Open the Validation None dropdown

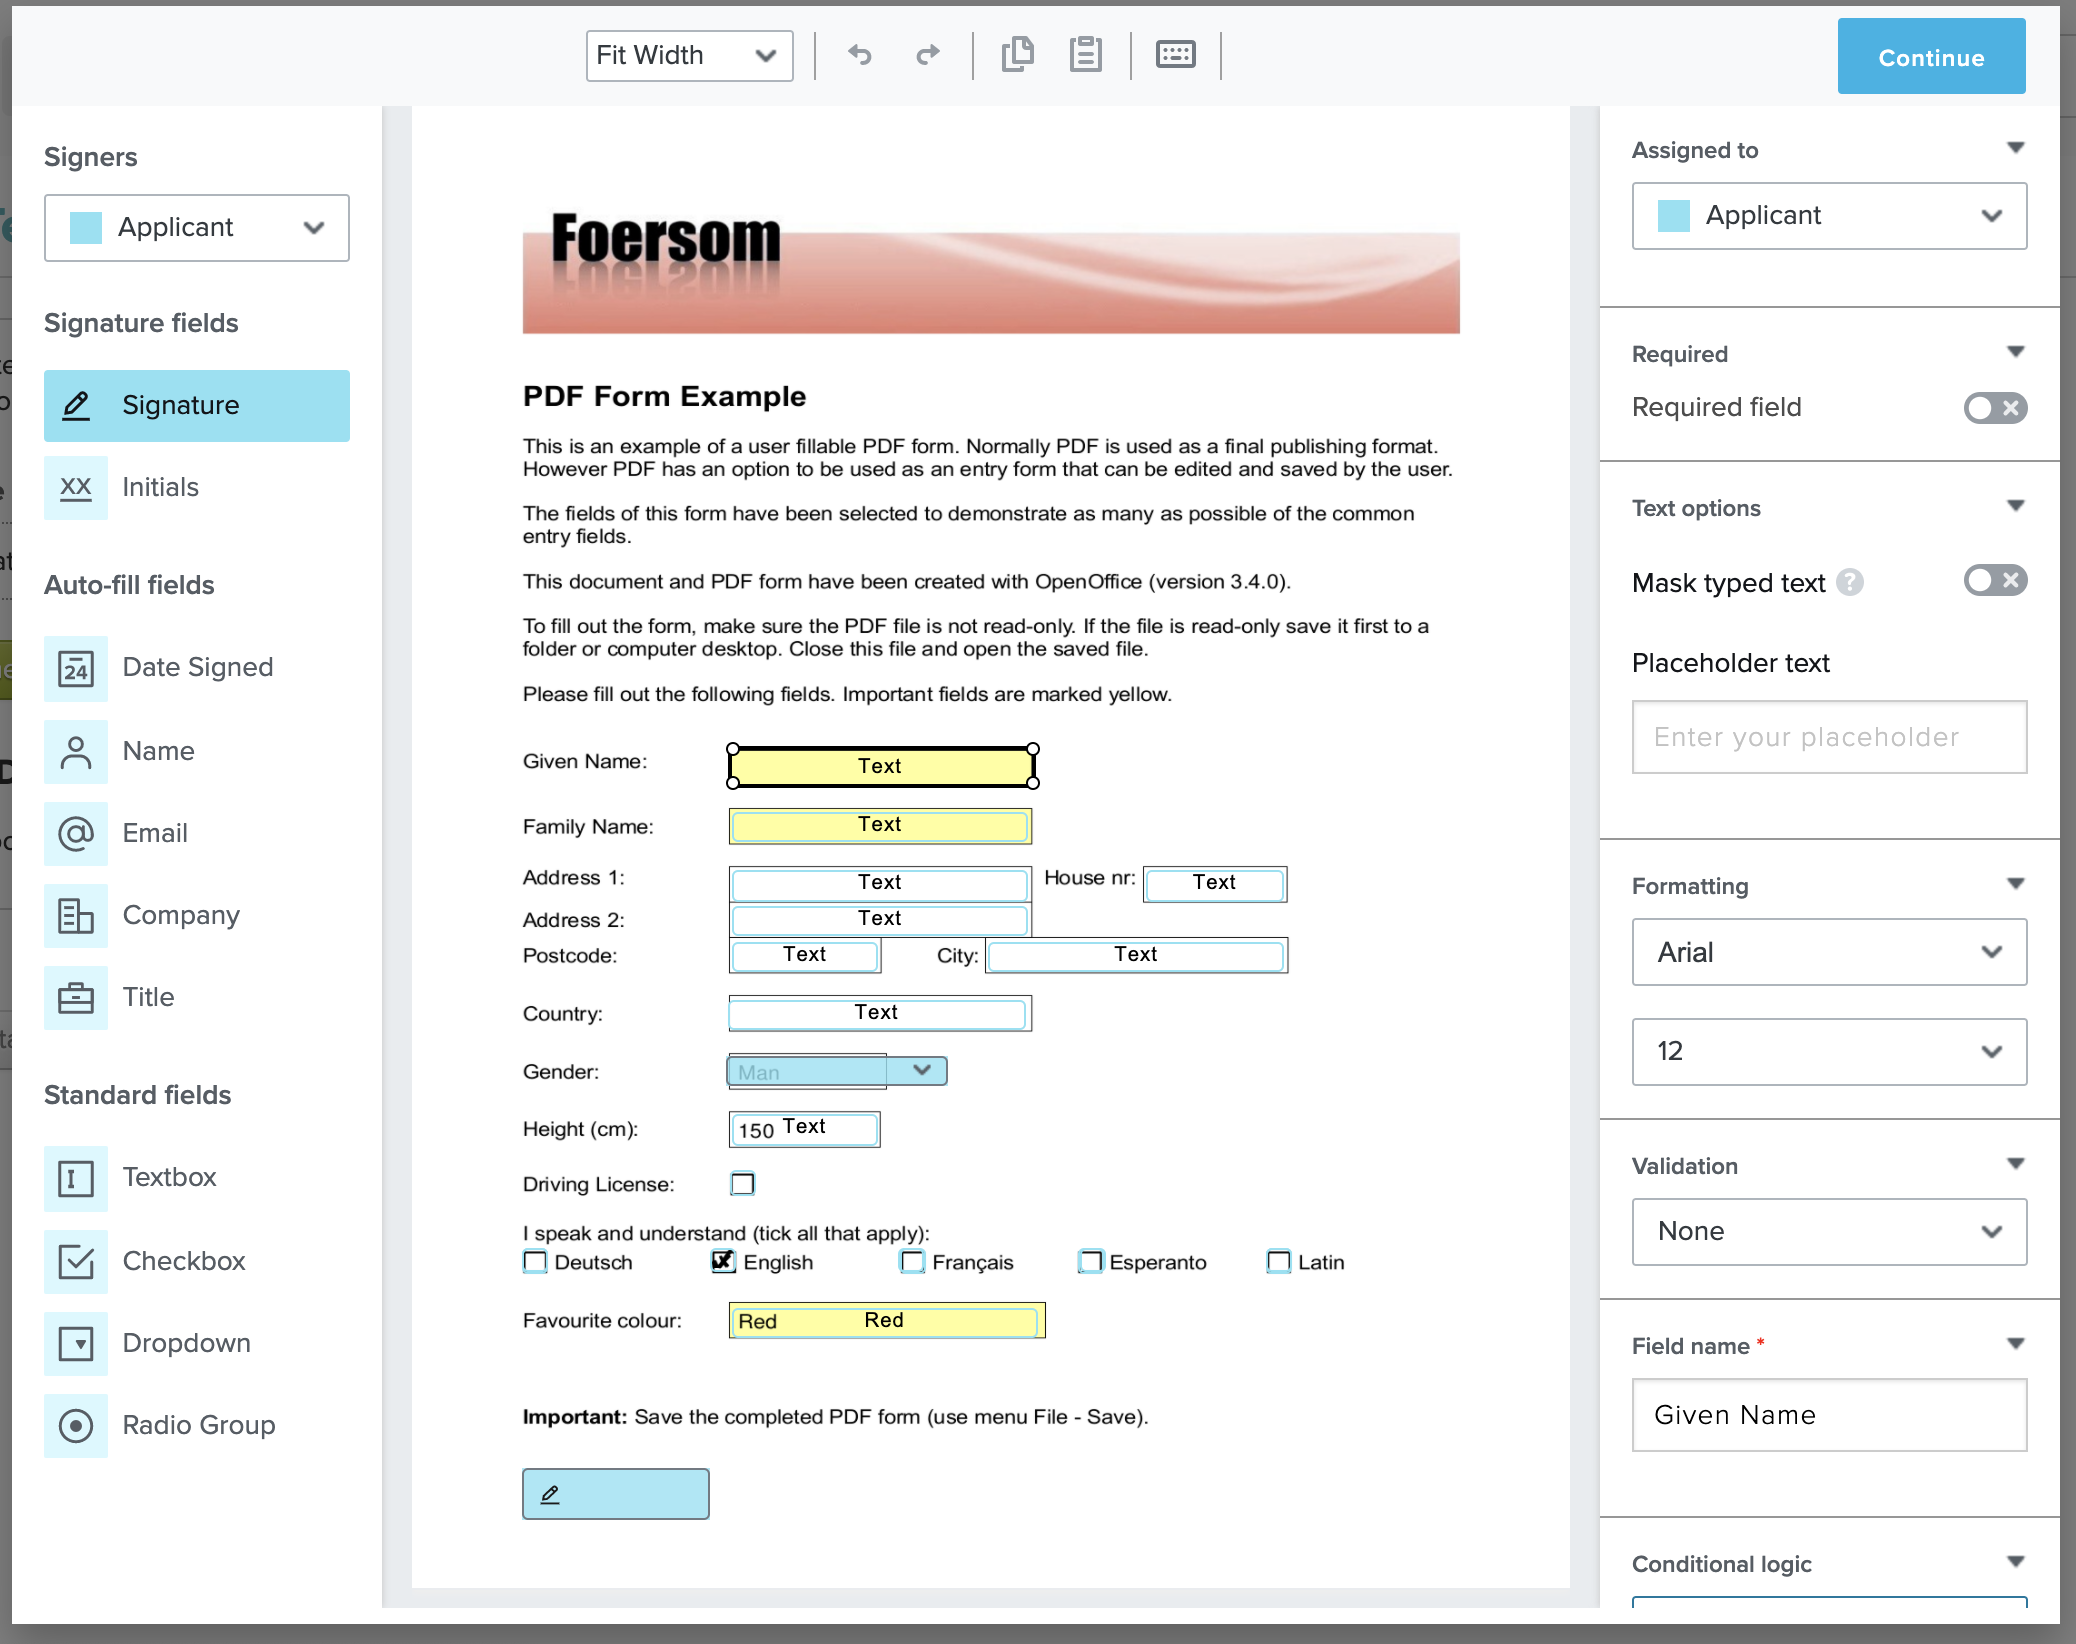coord(1828,1232)
